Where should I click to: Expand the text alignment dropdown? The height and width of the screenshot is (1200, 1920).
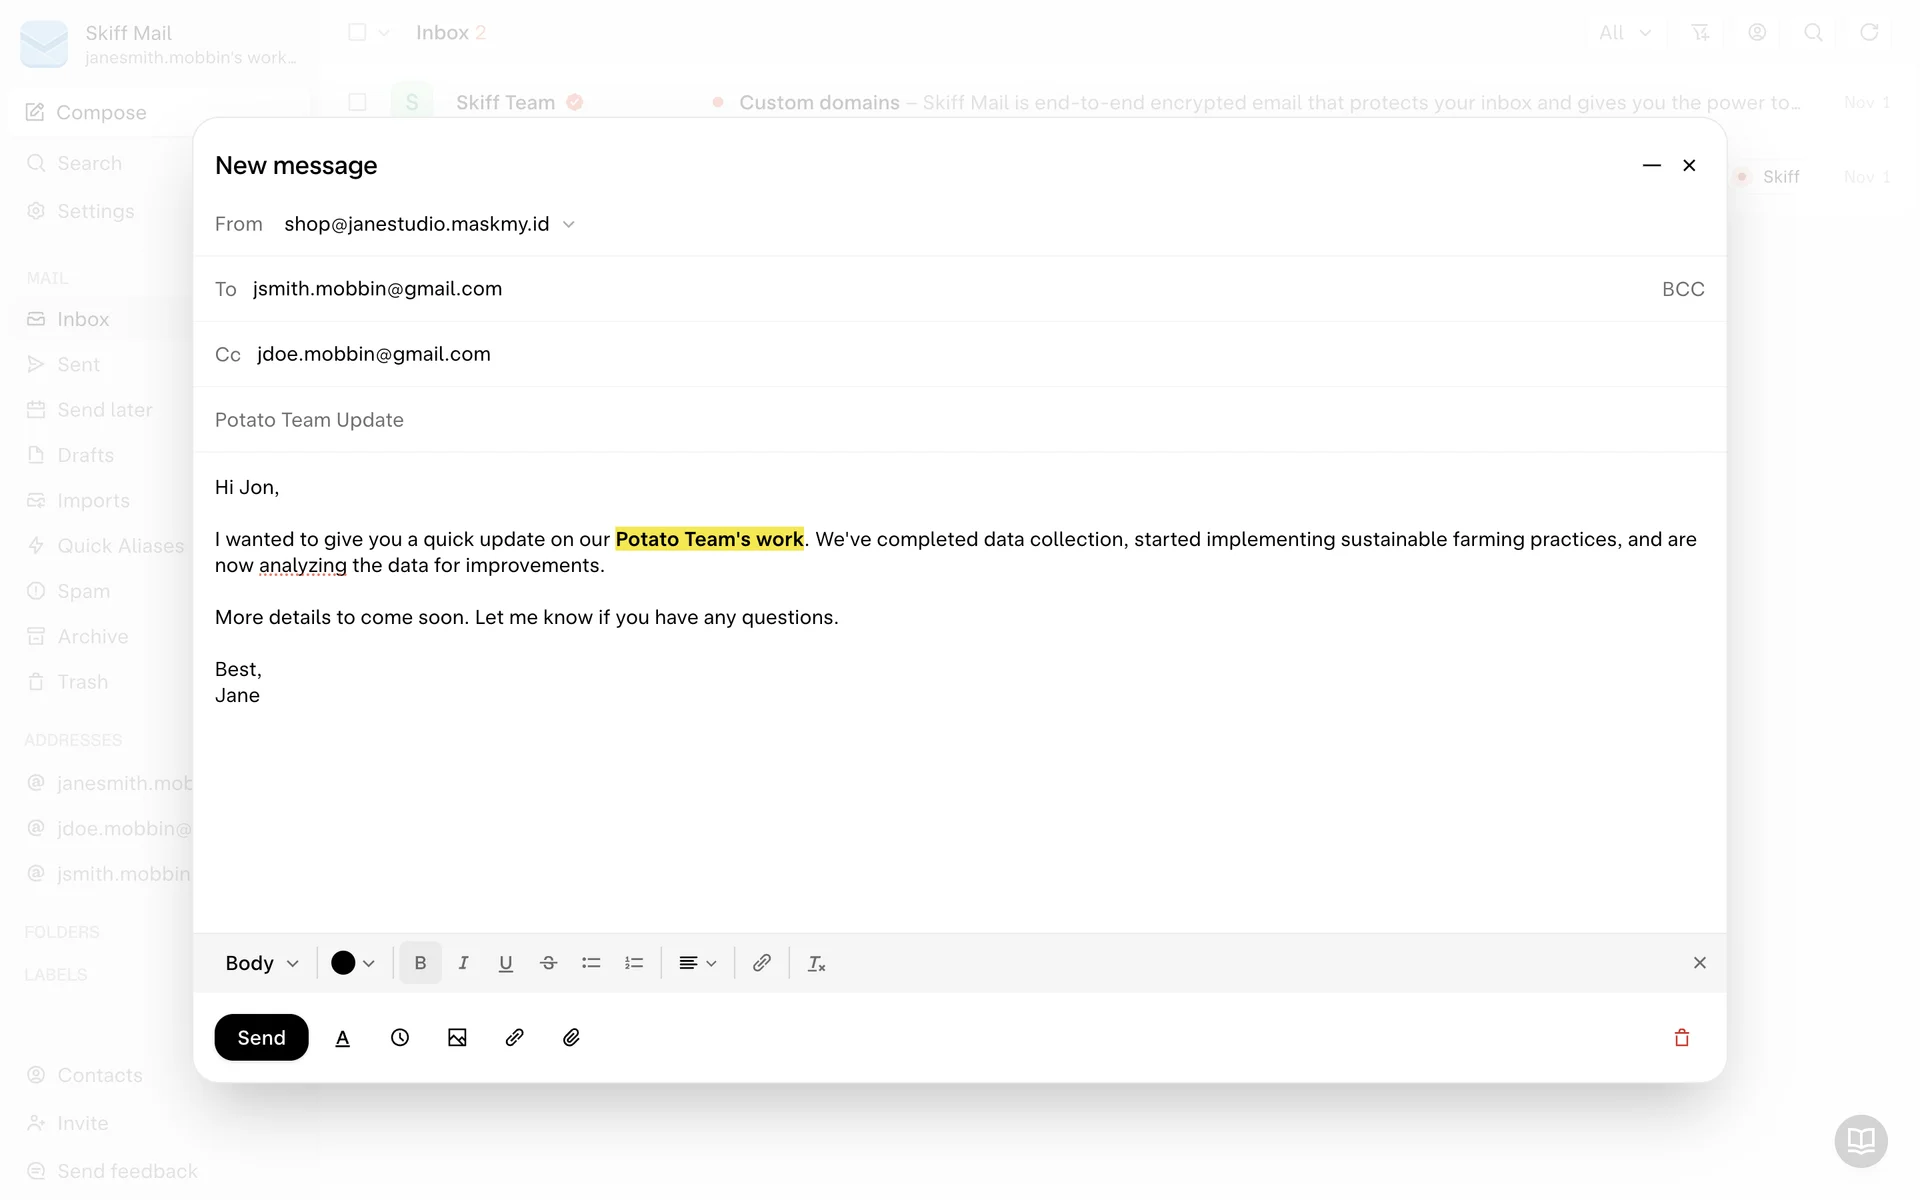click(698, 963)
